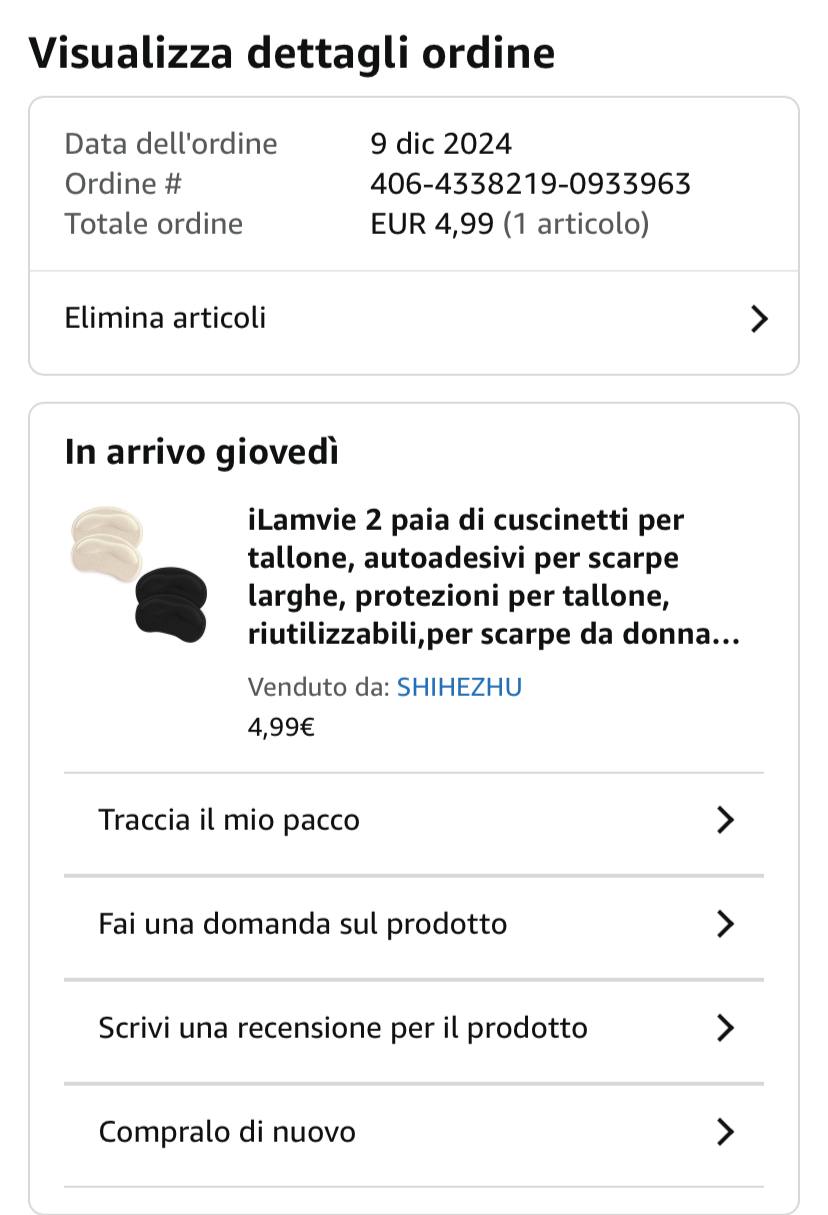Click the chevron arrow beside Elimina articoli
This screenshot has height=1215, width=828.
759,319
